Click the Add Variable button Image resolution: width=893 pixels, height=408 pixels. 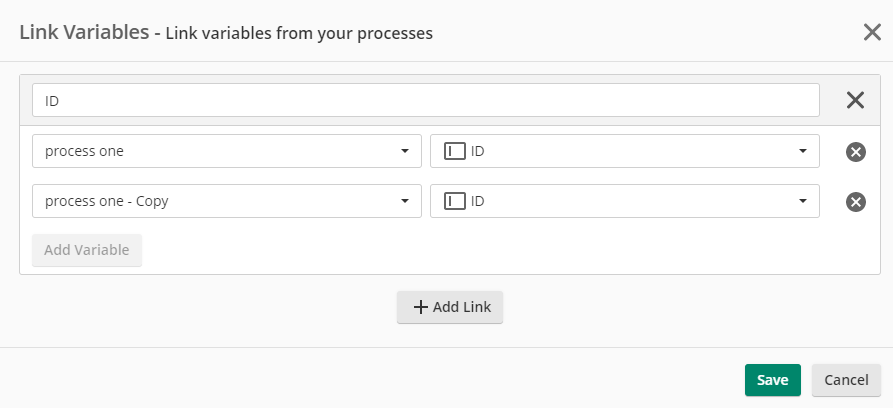87,250
